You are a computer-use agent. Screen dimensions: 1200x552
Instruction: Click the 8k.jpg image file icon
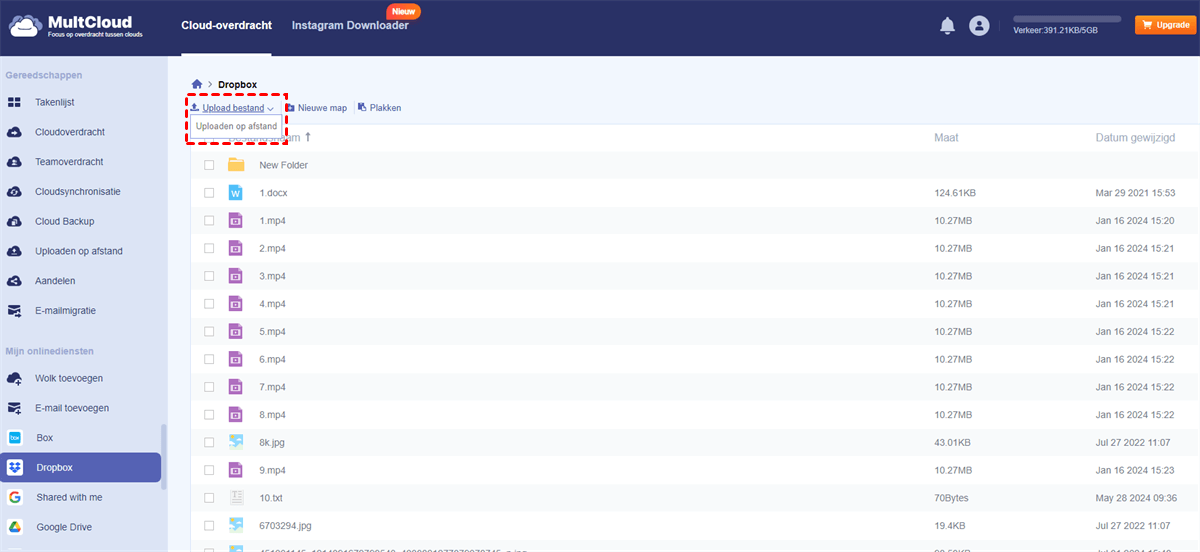coord(236,442)
